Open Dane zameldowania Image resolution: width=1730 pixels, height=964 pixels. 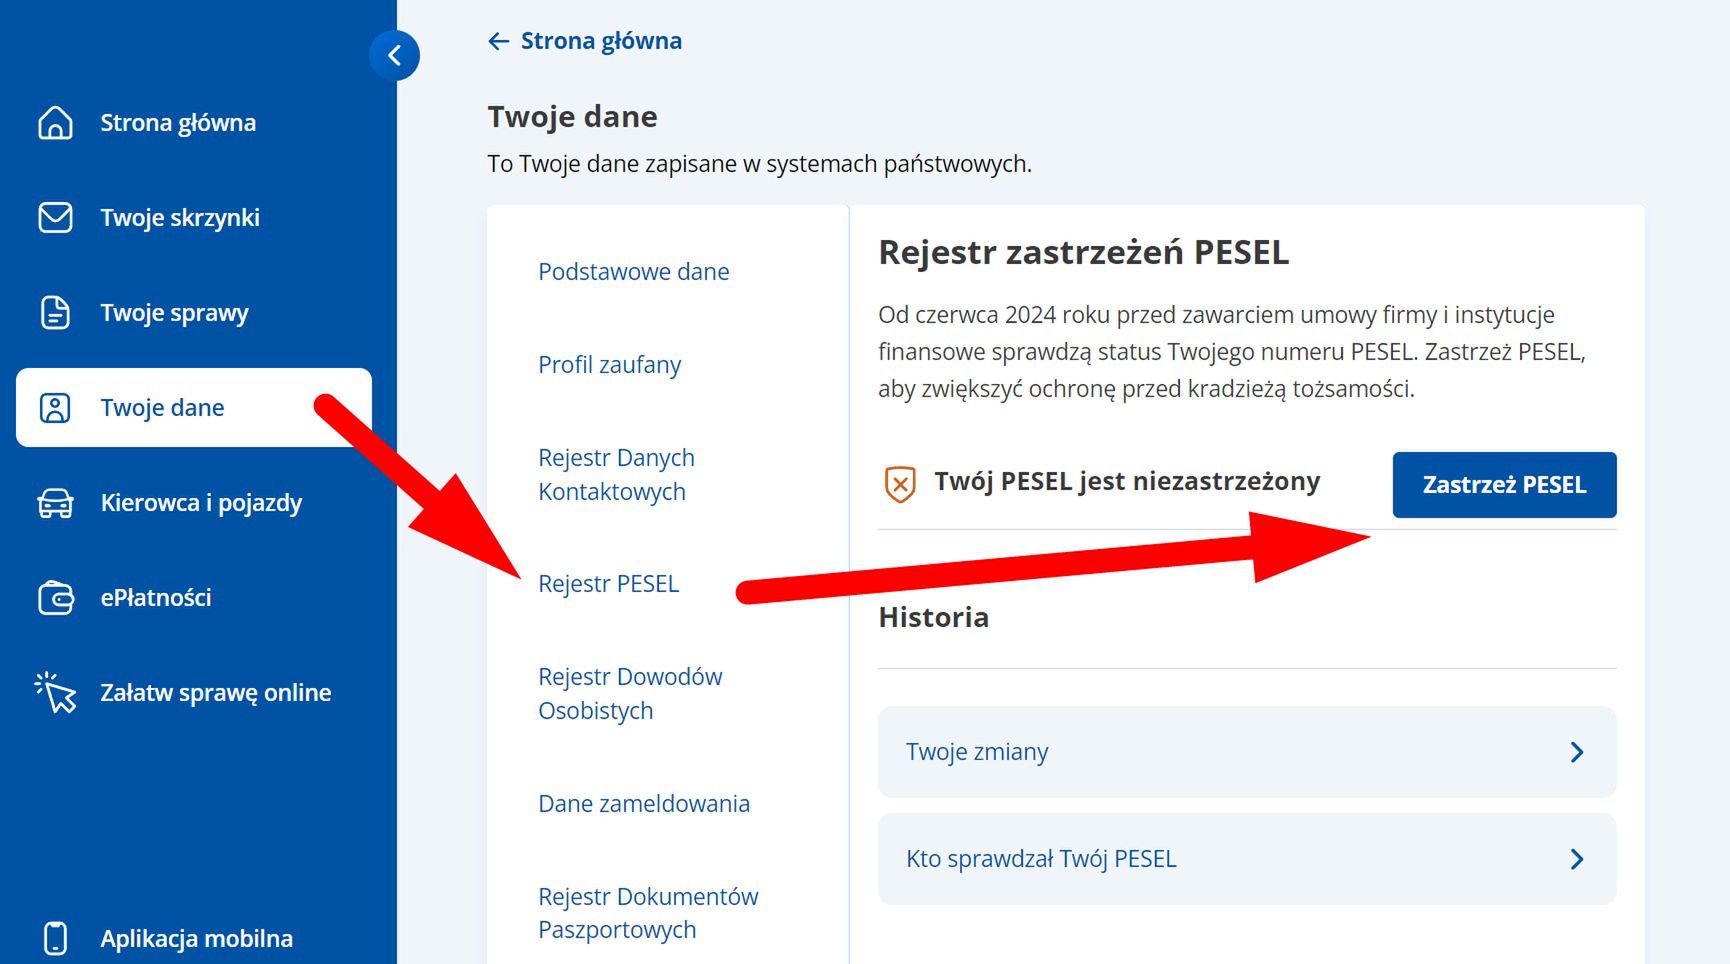[644, 803]
